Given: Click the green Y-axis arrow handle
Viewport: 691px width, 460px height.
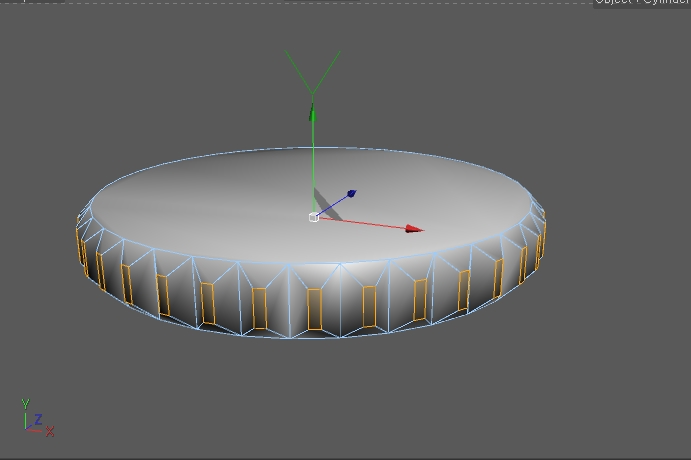Looking at the screenshot, I should coord(312,113).
